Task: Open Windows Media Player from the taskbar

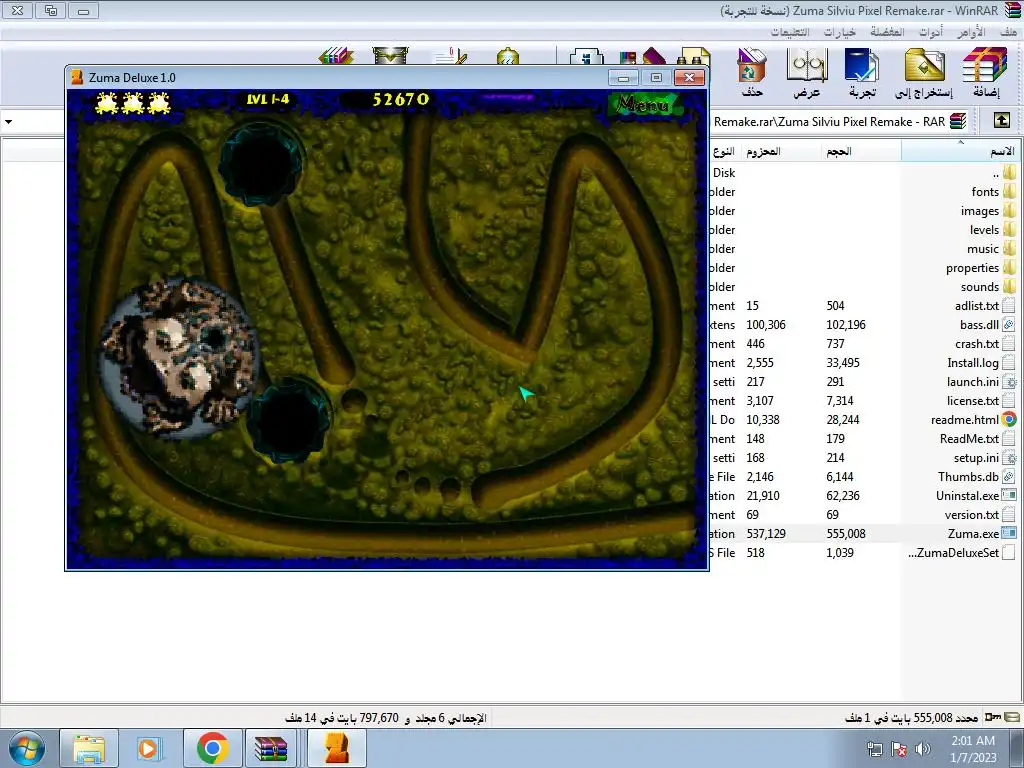Action: 150,748
